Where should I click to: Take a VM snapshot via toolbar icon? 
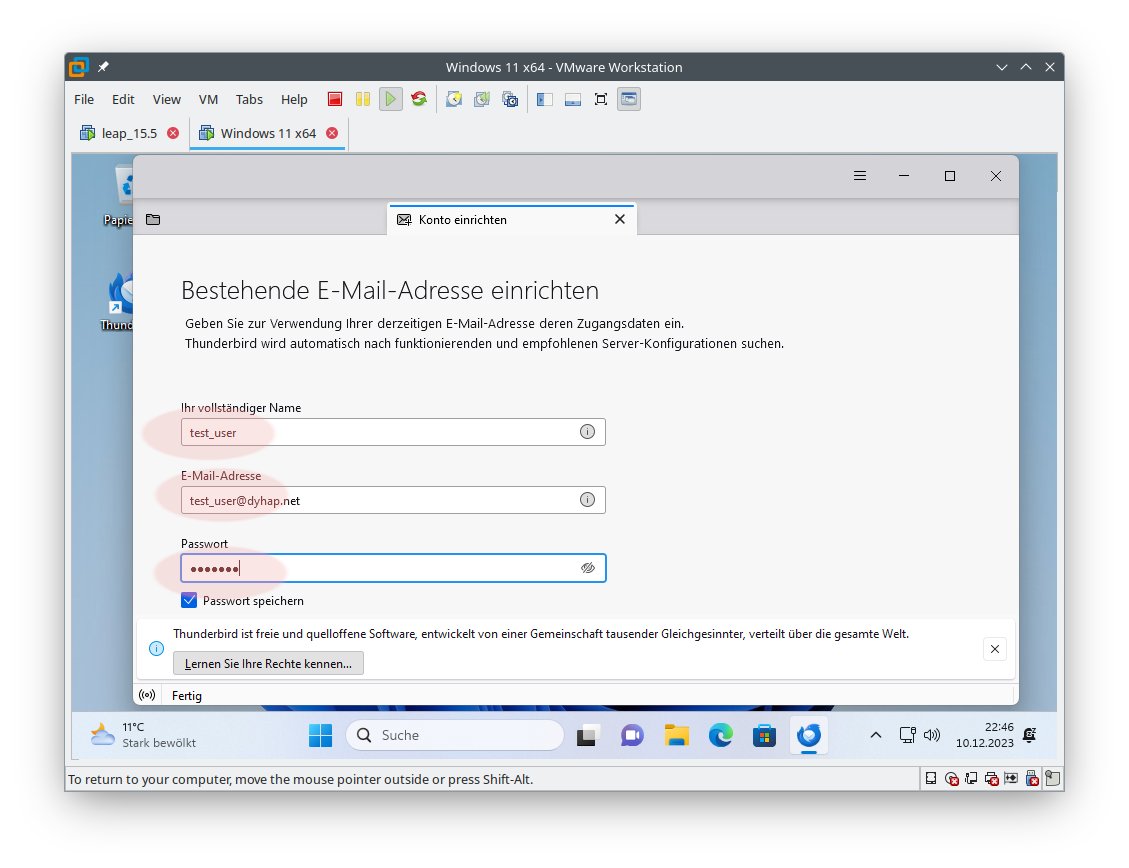[454, 99]
